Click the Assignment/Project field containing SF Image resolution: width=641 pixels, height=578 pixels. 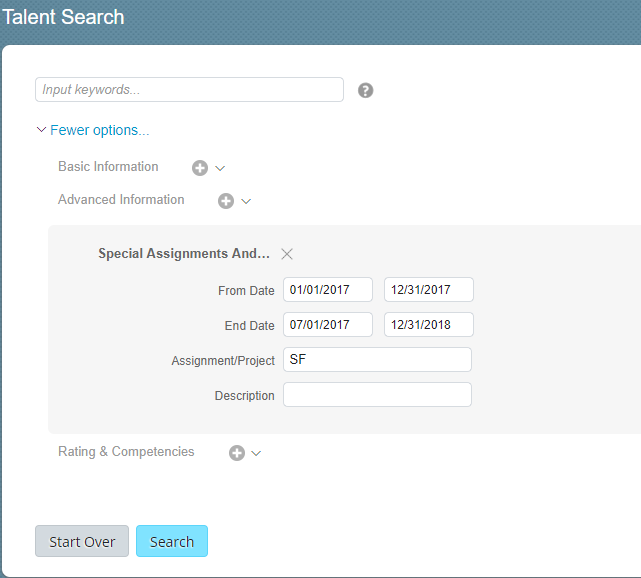377,360
